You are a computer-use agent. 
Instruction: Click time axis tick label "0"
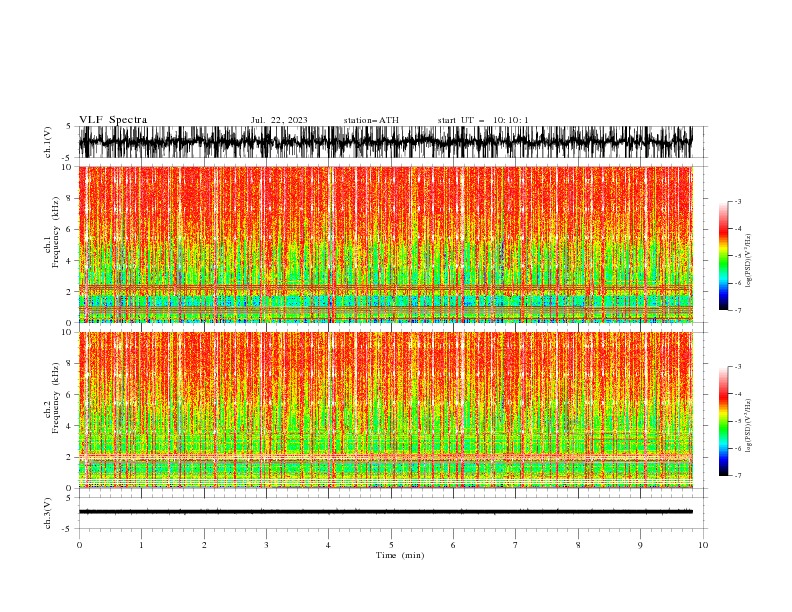point(79,545)
